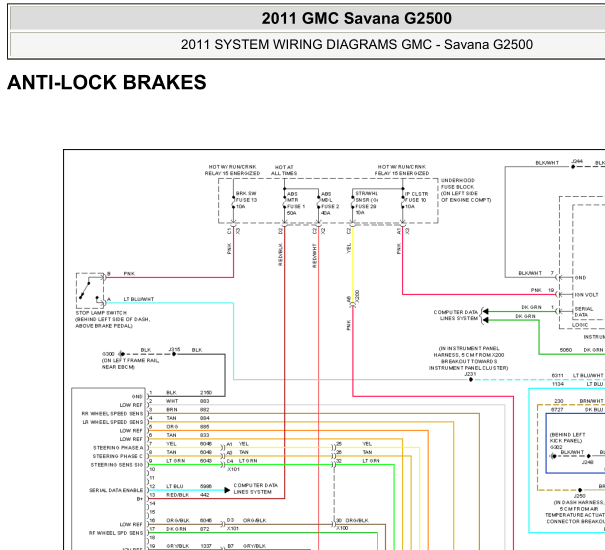Click circuit number '6727'
The image size is (605, 550).
[x=557, y=410]
